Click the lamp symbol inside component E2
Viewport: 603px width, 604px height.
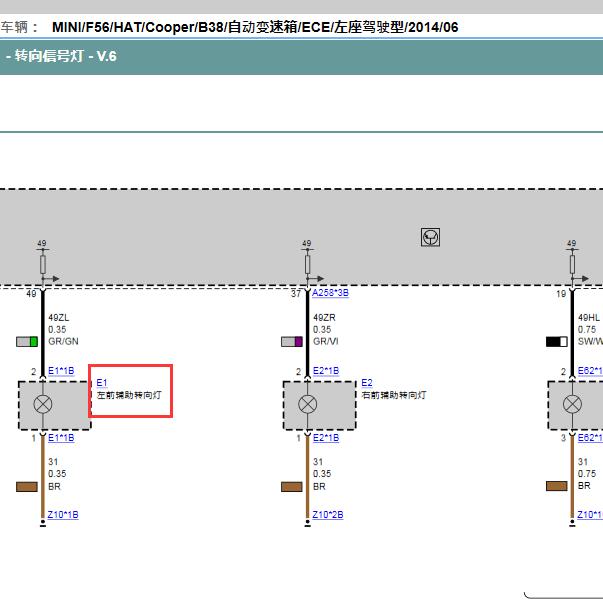tap(307, 404)
